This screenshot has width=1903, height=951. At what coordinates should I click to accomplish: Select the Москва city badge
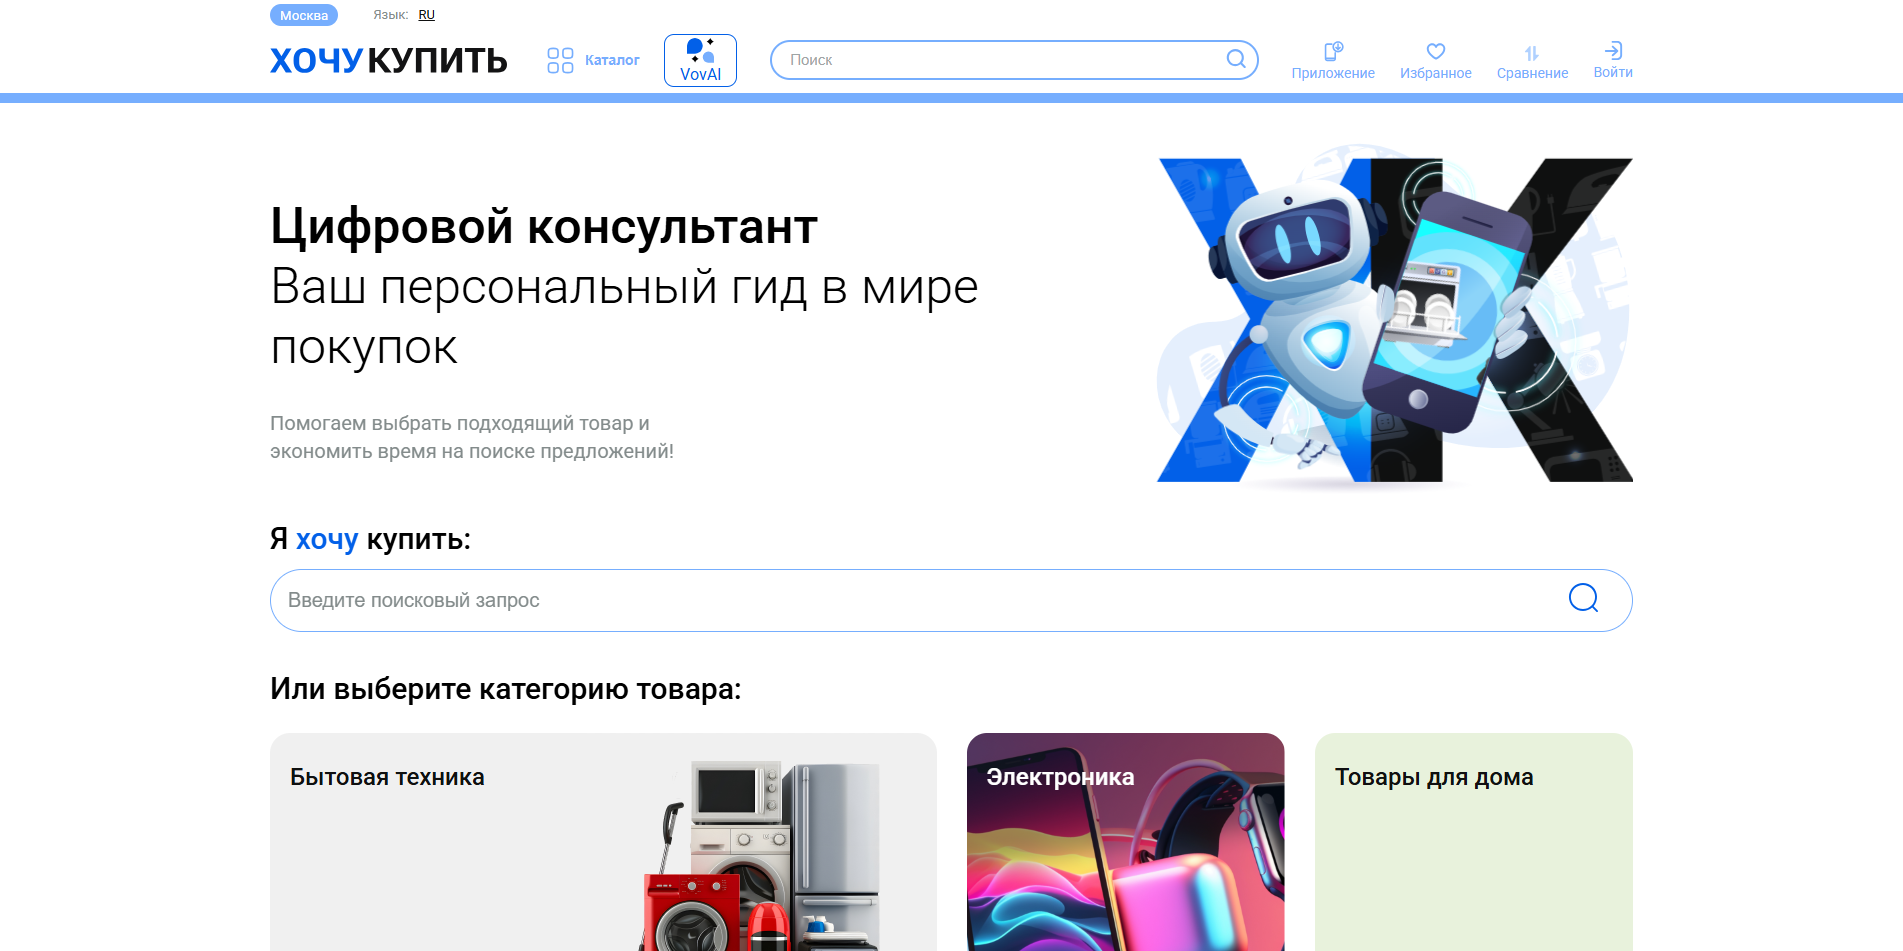click(304, 15)
